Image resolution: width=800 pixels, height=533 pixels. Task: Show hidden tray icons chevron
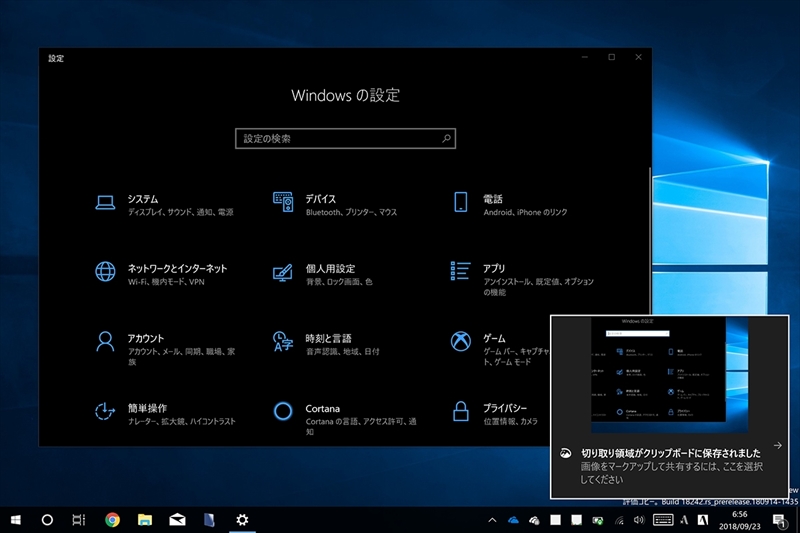(492, 520)
